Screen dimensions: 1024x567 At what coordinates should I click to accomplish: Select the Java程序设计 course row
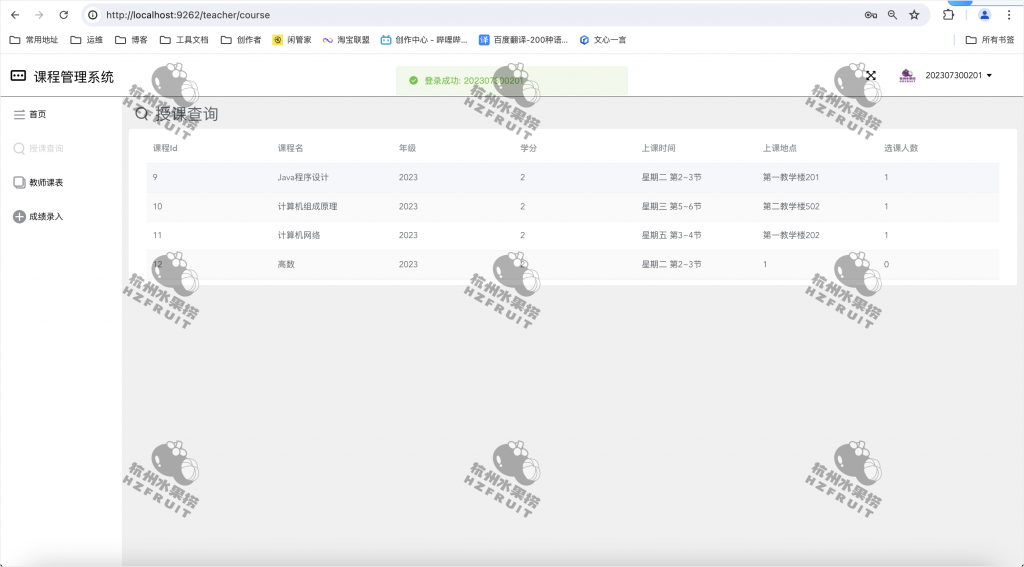tap(573, 177)
